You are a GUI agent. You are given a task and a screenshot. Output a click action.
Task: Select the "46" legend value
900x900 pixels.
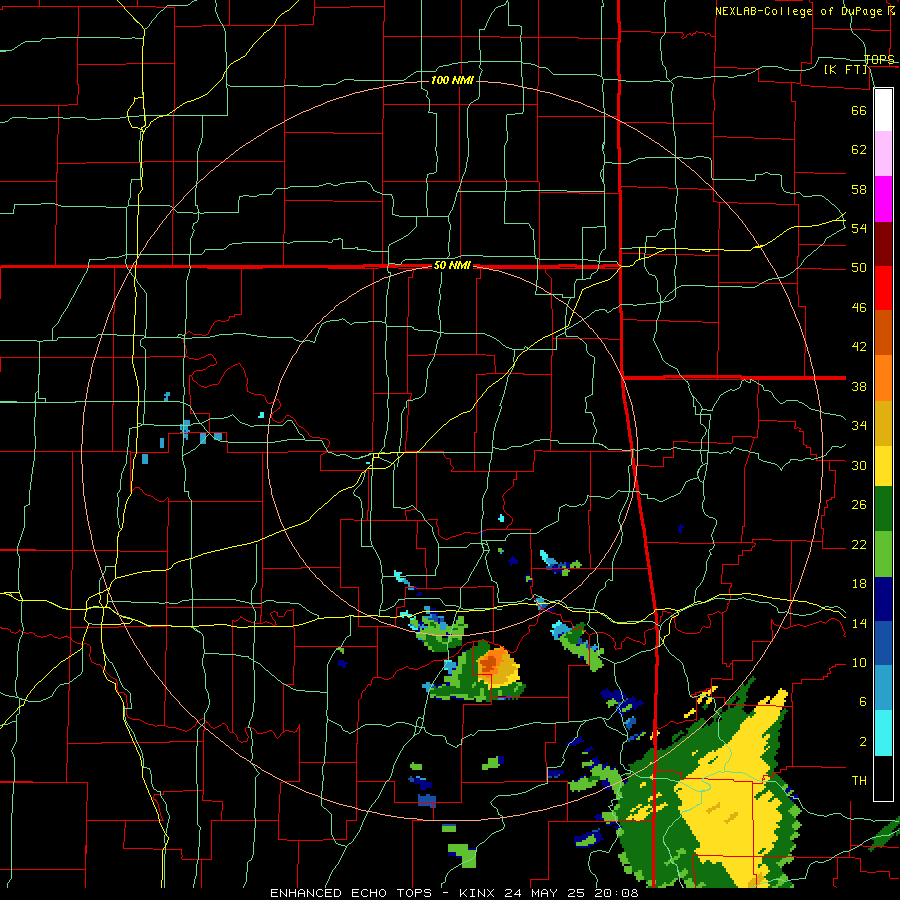tap(859, 308)
